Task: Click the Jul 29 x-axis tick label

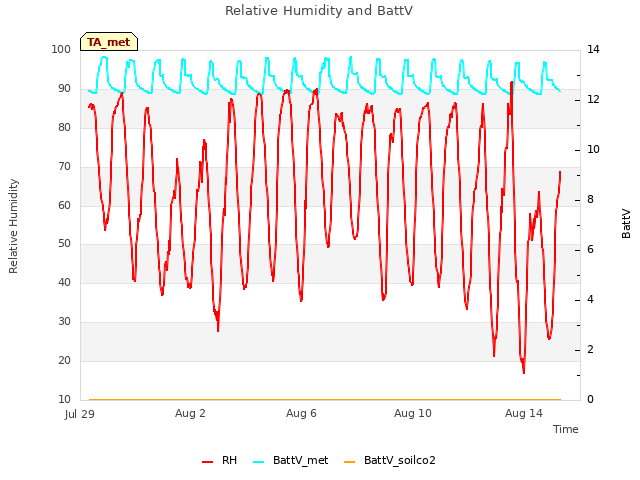Action: [x=80, y=414]
